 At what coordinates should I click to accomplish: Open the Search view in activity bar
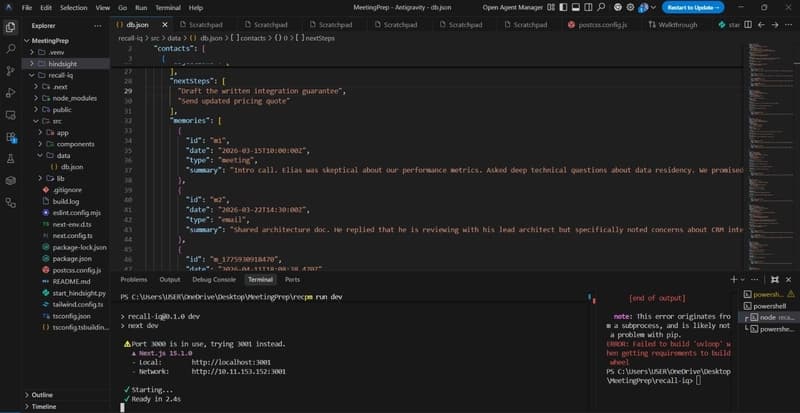click(x=10, y=50)
